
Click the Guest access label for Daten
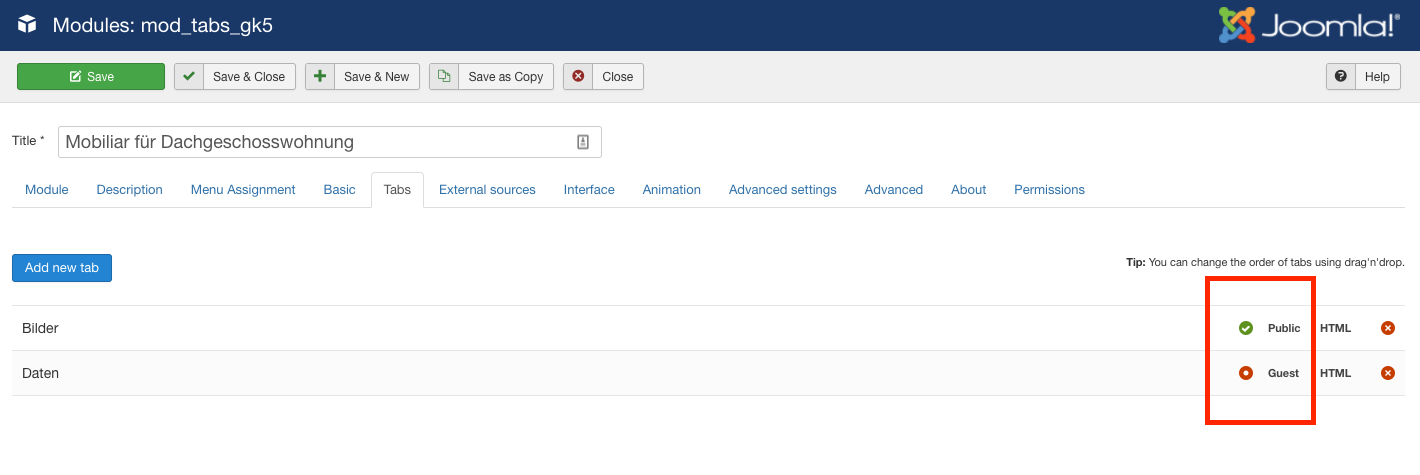1283,373
